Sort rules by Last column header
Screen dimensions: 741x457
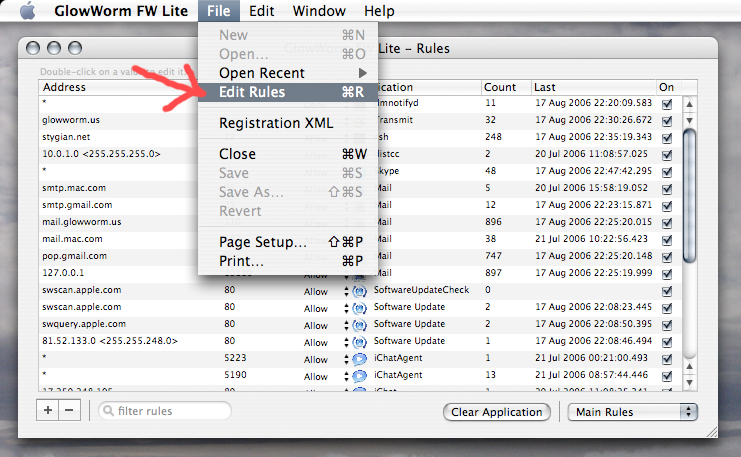[x=594, y=87]
